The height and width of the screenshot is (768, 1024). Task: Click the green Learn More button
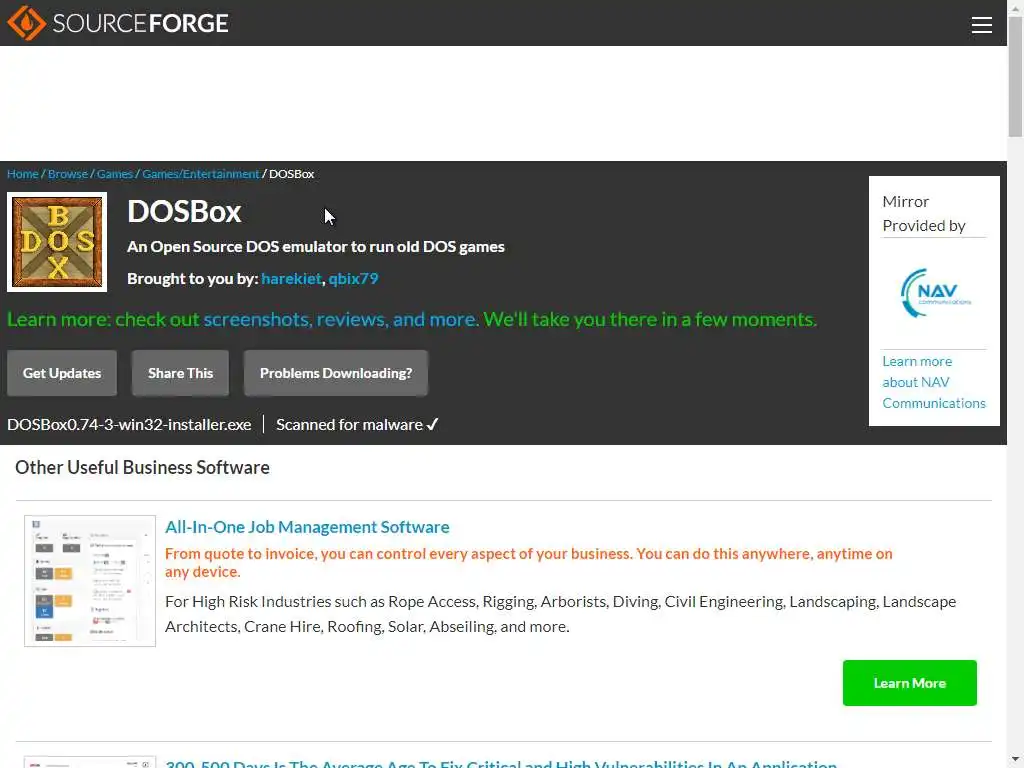click(910, 683)
